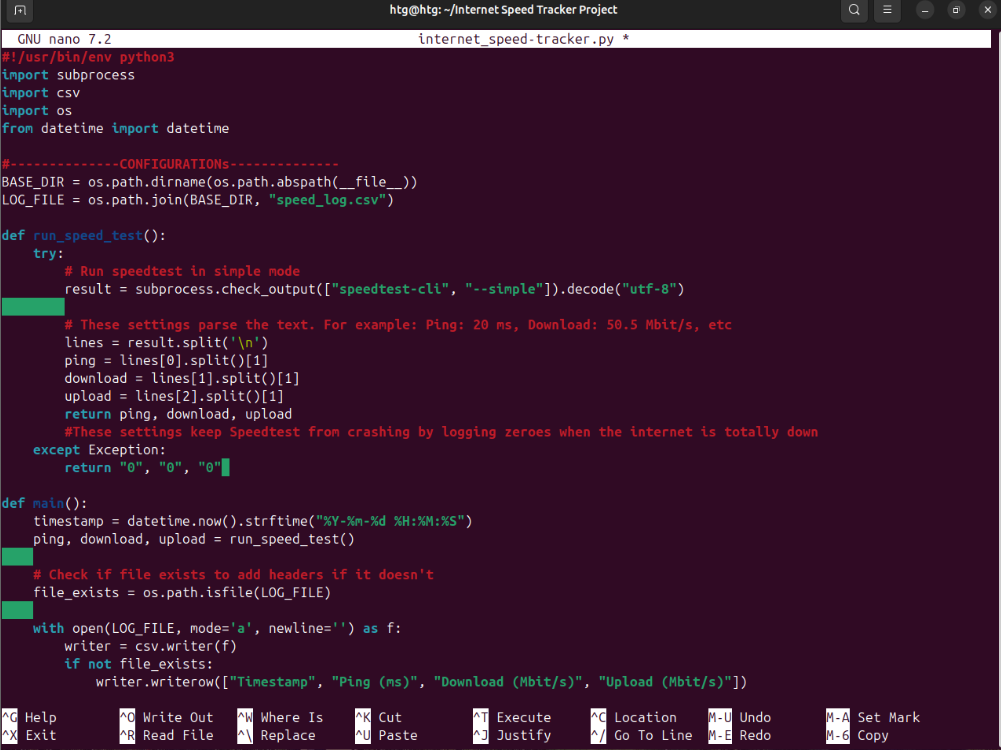
Task: Click the M-U Undo shortcut
Action: (x=740, y=717)
